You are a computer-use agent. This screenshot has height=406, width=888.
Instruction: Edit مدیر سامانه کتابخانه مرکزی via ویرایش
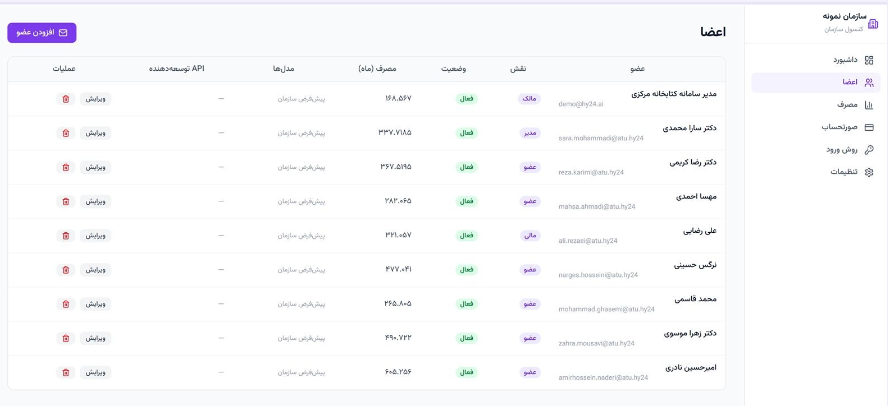click(x=95, y=99)
